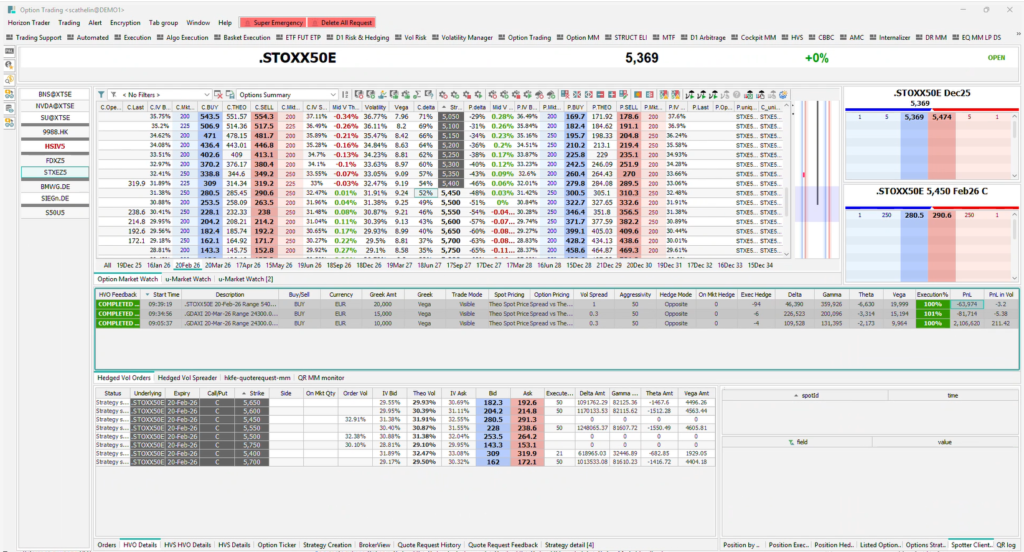The width and height of the screenshot is (1024, 552).
Task: Expand the workspace overflow chevron at top right
Action: coord(1017,34)
